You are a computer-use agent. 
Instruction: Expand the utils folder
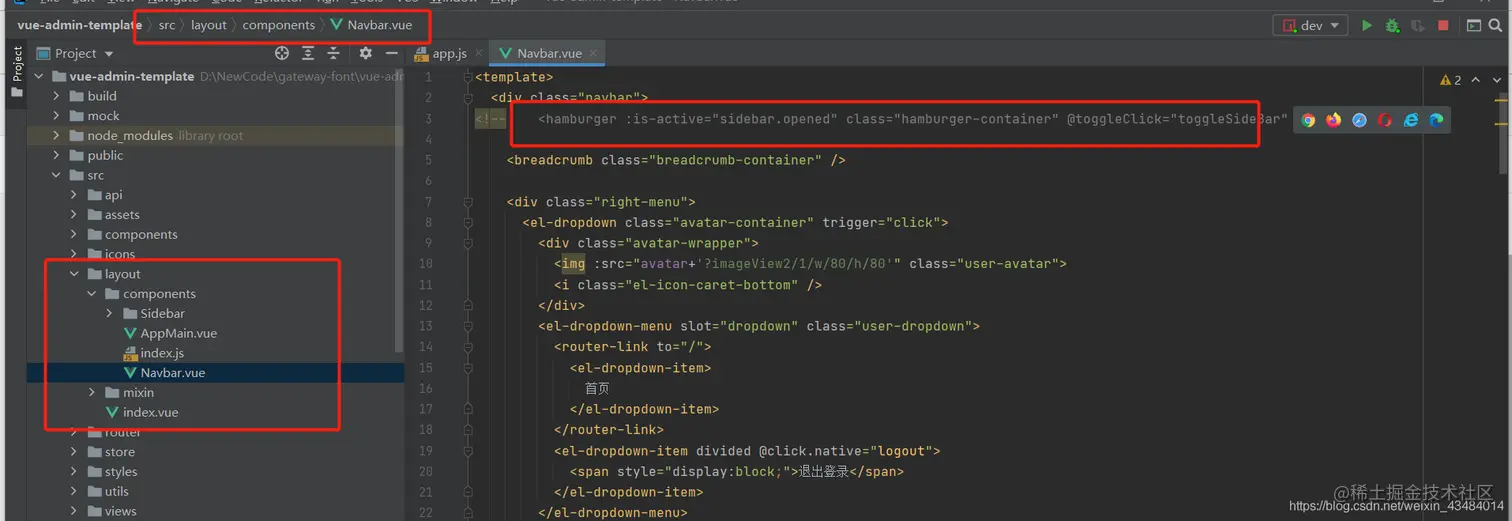pos(74,491)
